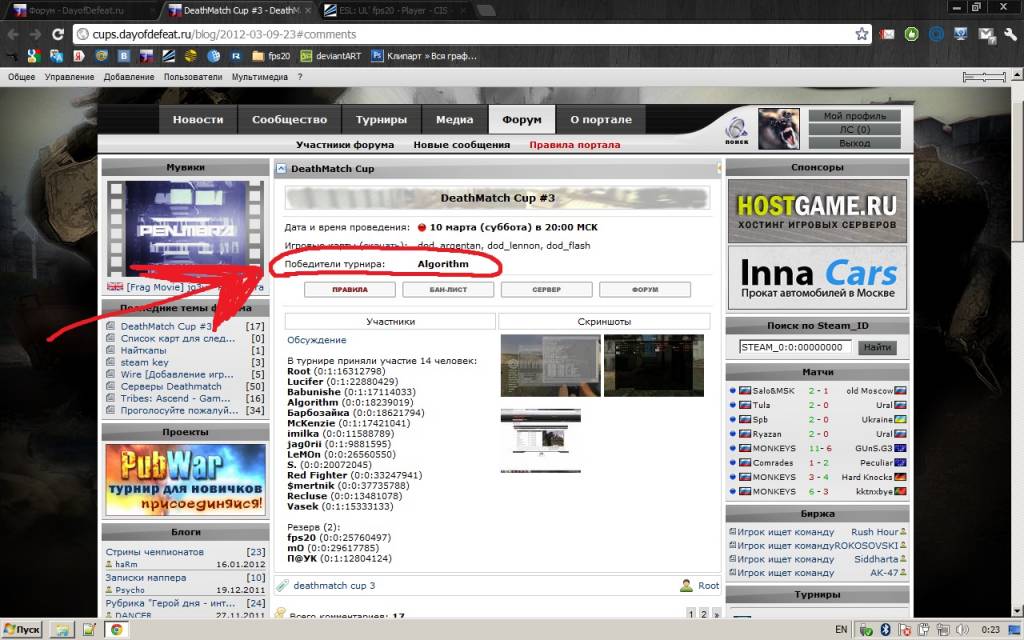Open the Новые сообщения link
Image resolution: width=1024 pixels, height=640 pixels.
(462, 145)
